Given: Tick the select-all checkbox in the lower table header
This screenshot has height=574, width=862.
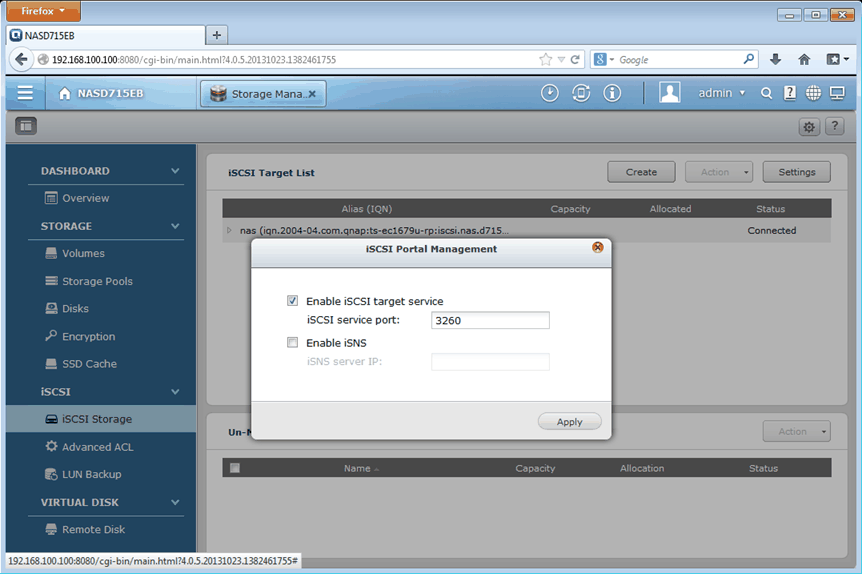Looking at the screenshot, I should [235, 468].
